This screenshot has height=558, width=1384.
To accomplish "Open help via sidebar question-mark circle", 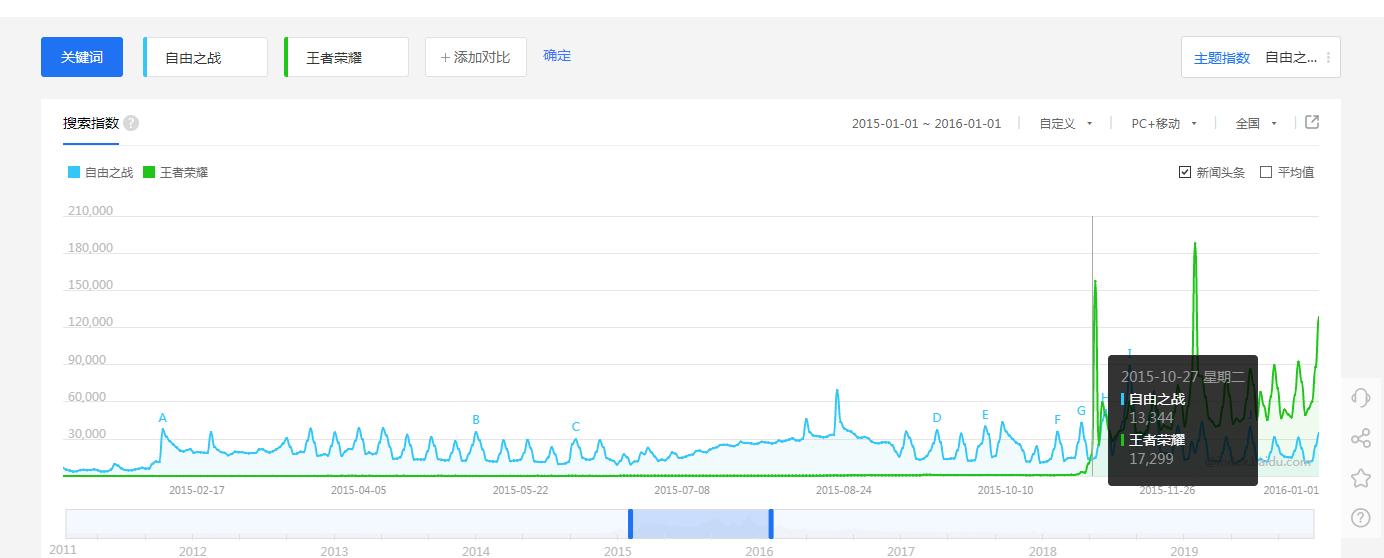I will (1360, 517).
